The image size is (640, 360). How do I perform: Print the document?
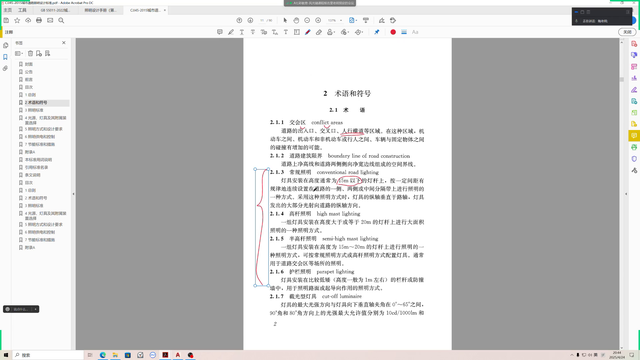[x=39, y=20]
